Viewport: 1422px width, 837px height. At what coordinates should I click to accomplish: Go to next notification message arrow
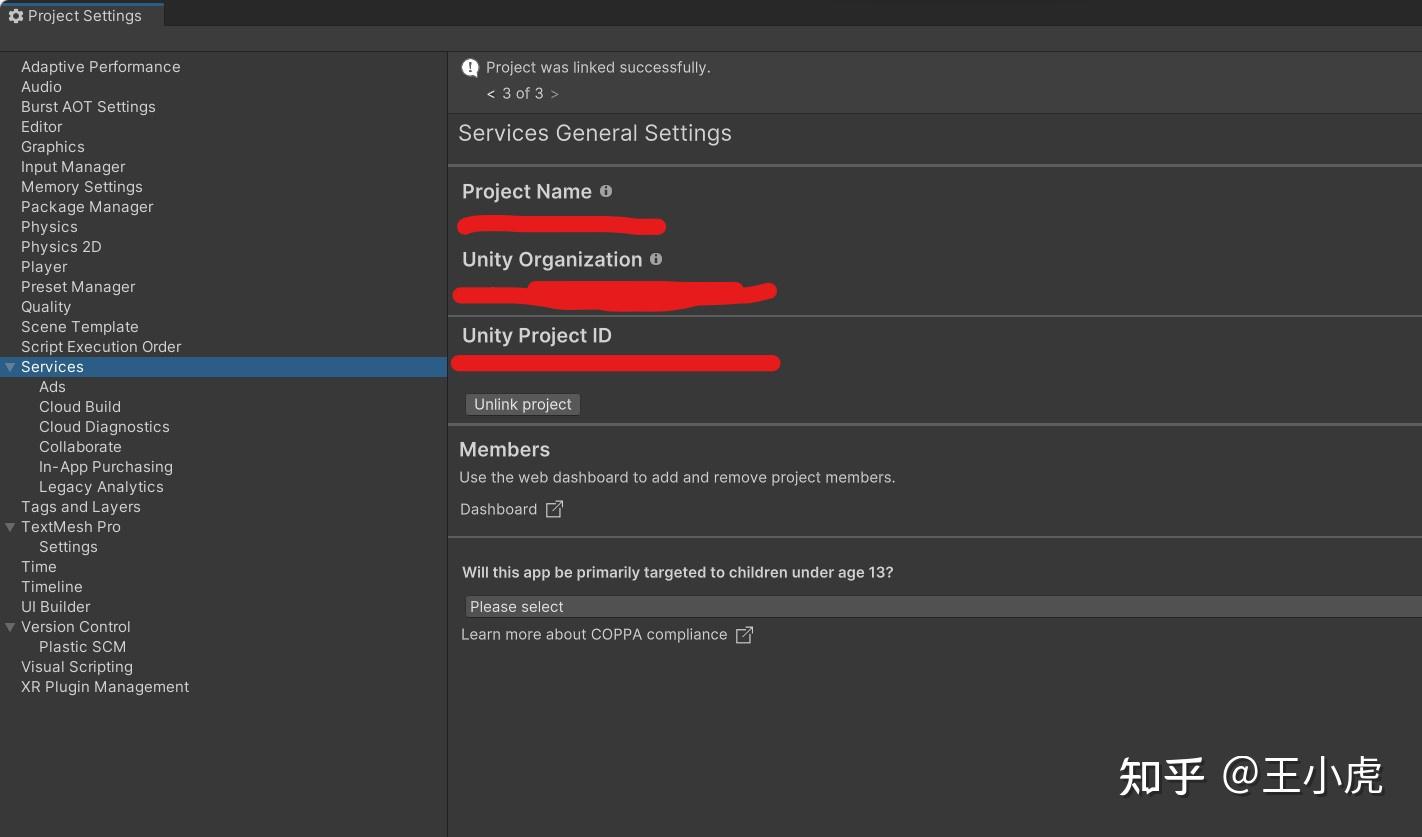pyautogui.click(x=555, y=94)
